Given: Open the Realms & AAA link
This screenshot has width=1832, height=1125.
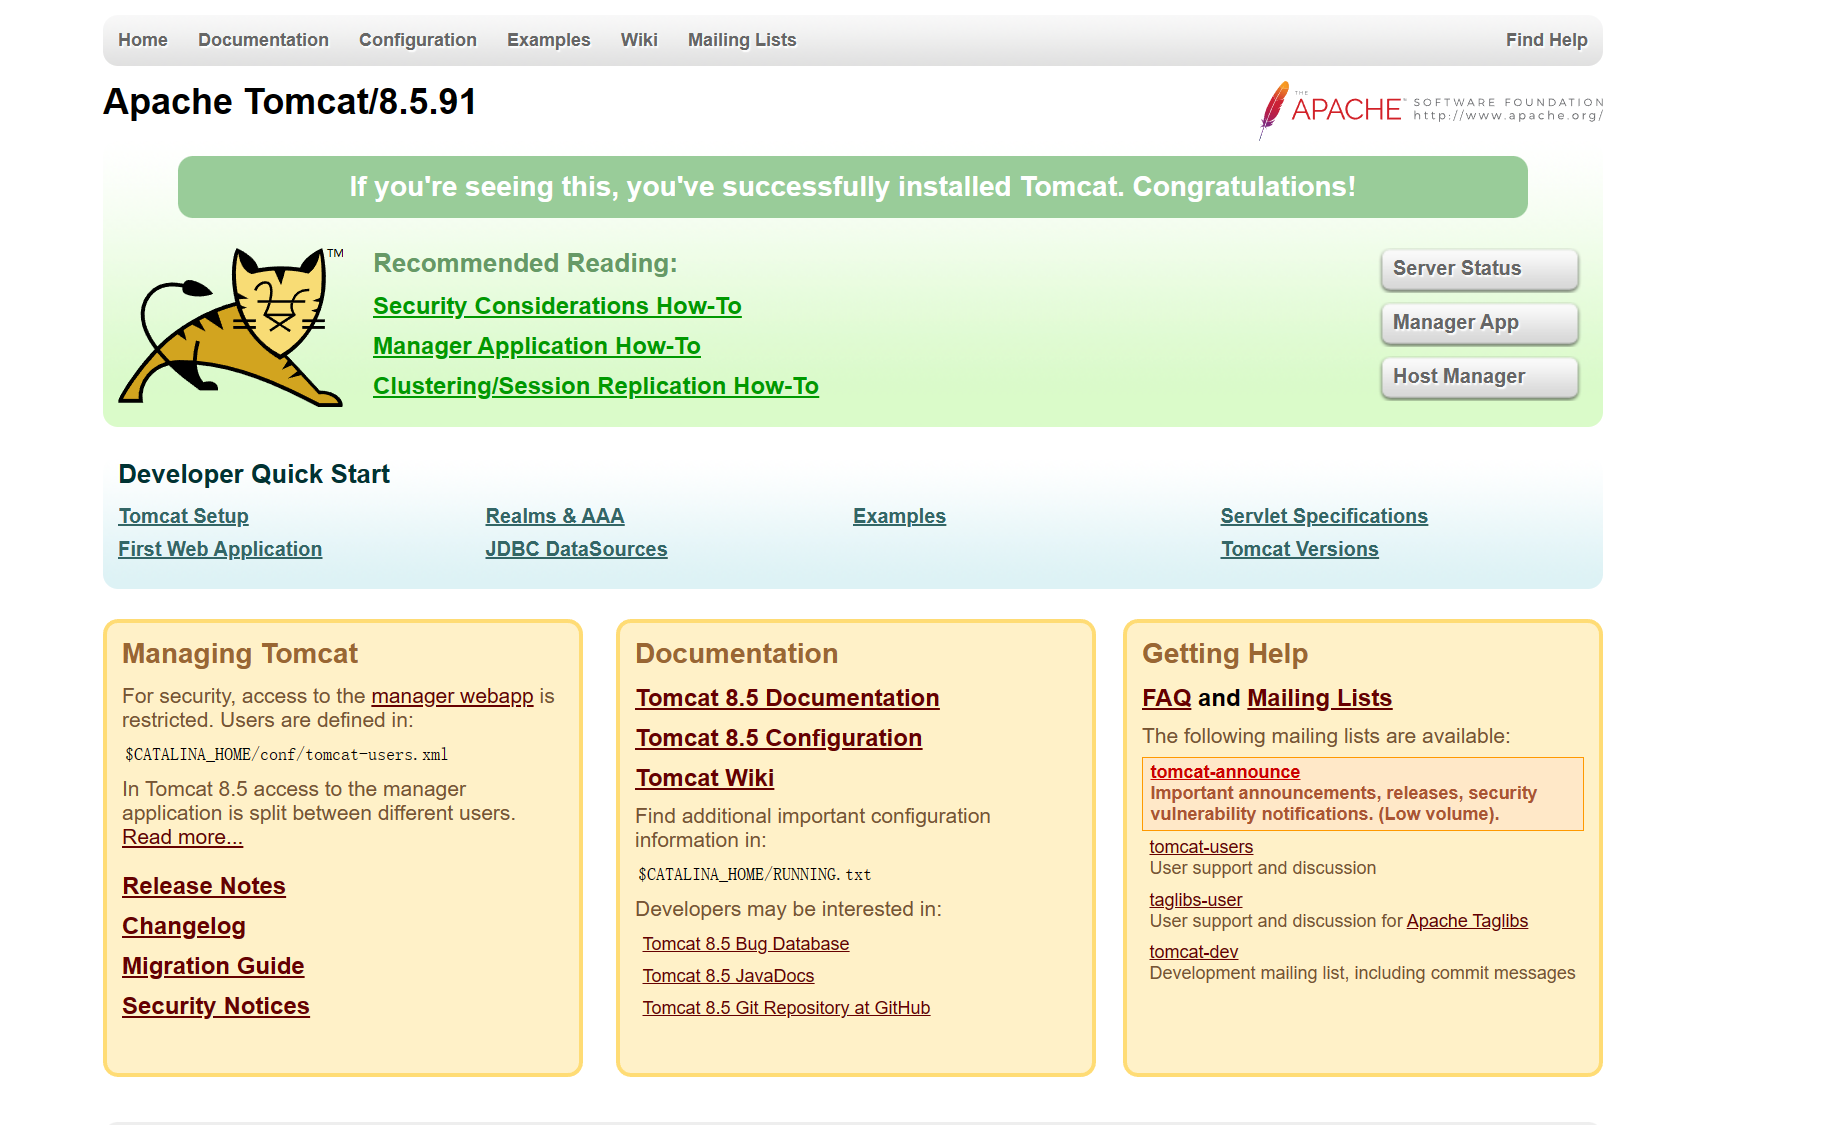Looking at the screenshot, I should tap(555, 516).
